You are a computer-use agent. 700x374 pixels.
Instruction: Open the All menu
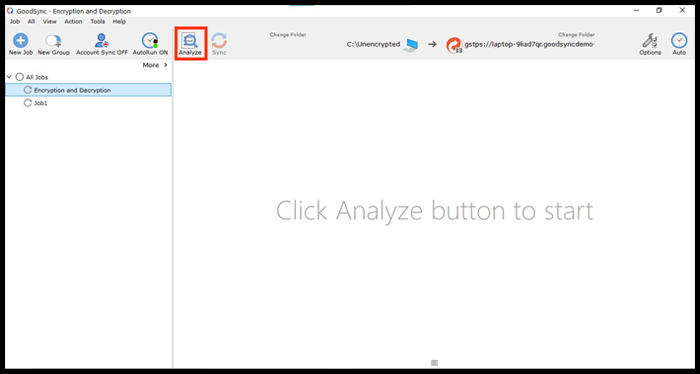click(x=31, y=21)
